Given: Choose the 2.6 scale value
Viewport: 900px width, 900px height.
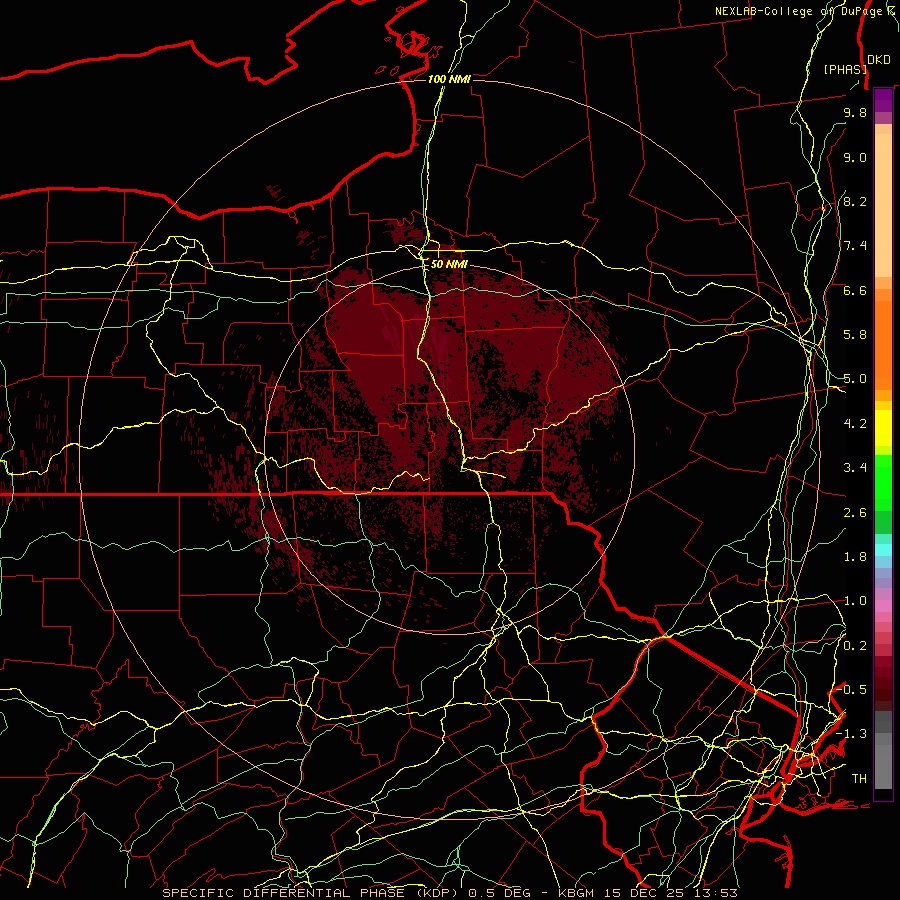Looking at the screenshot, I should 855,512.
